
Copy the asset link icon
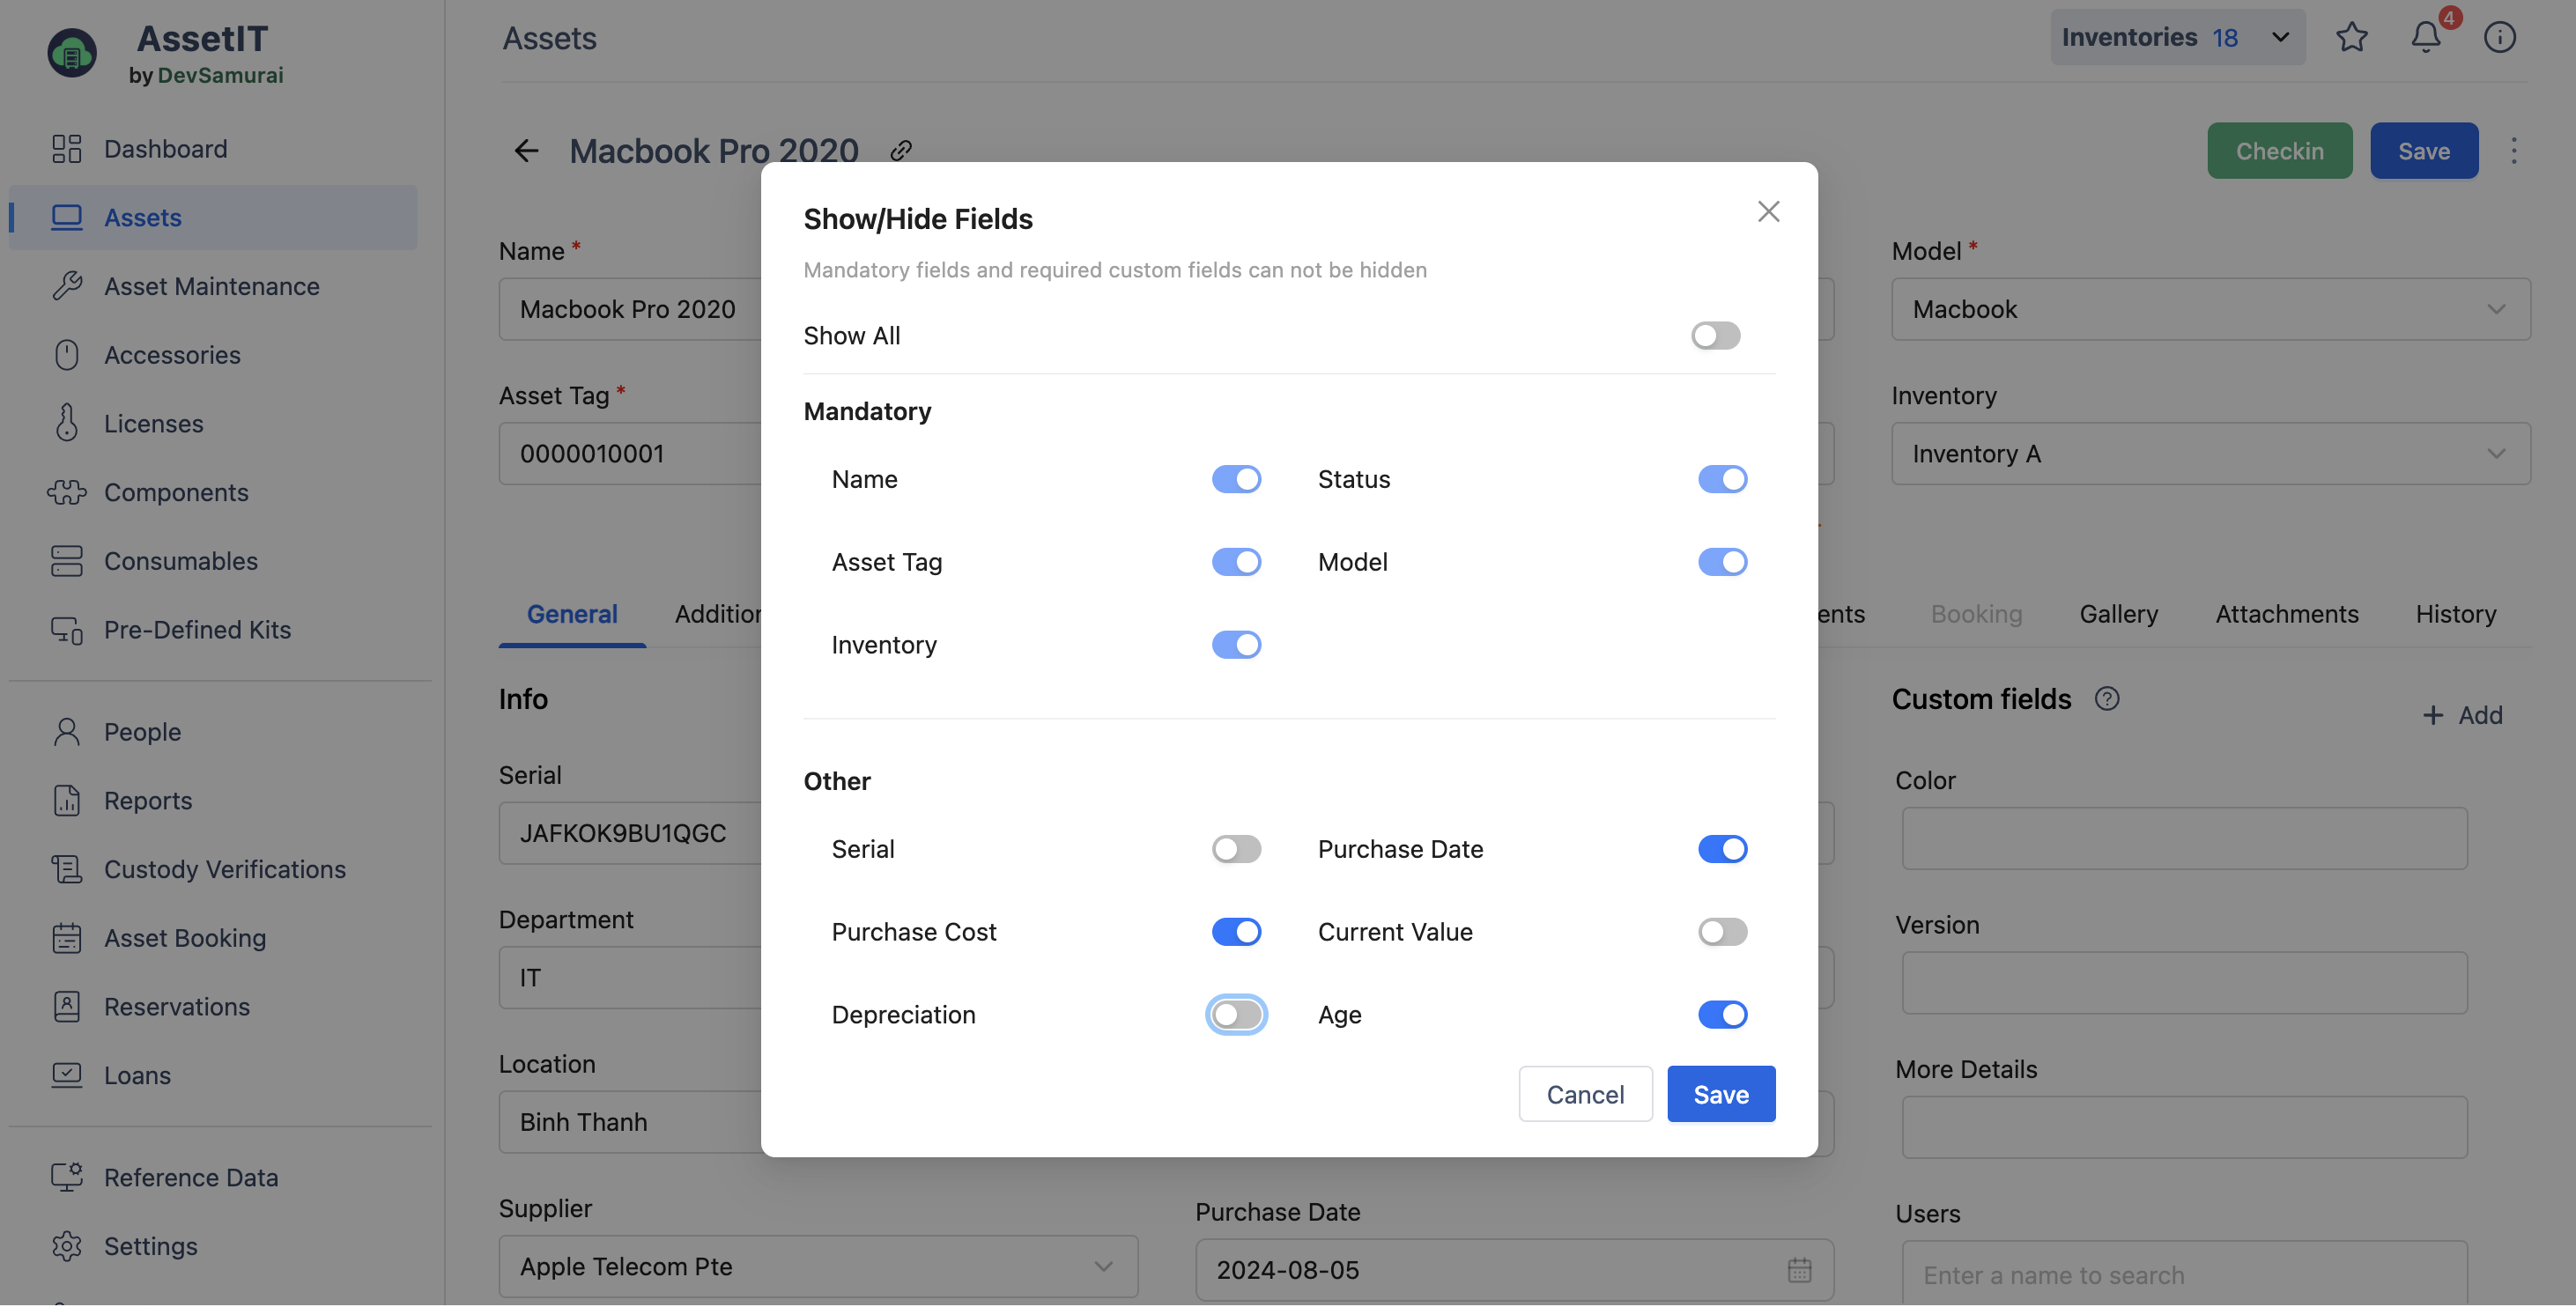point(901,151)
